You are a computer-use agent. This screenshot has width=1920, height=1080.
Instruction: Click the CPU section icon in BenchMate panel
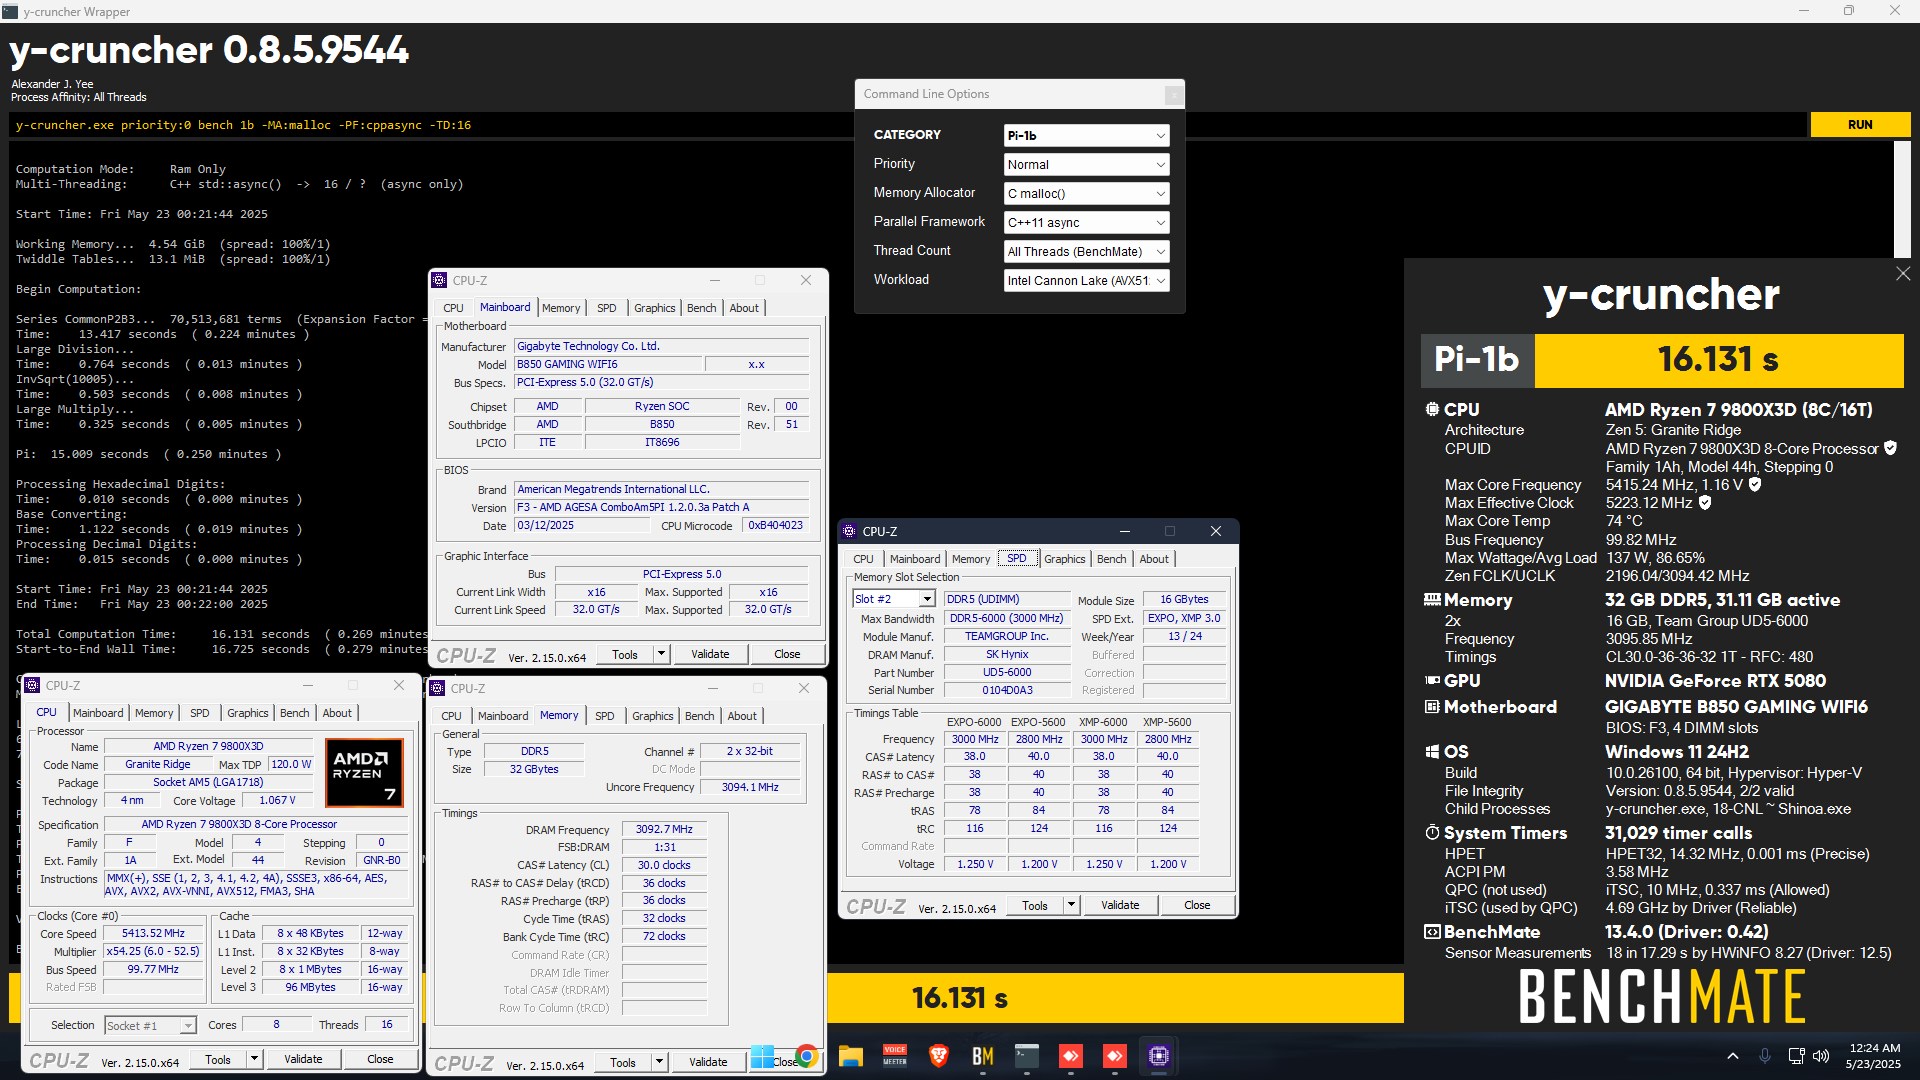[x=1432, y=410]
